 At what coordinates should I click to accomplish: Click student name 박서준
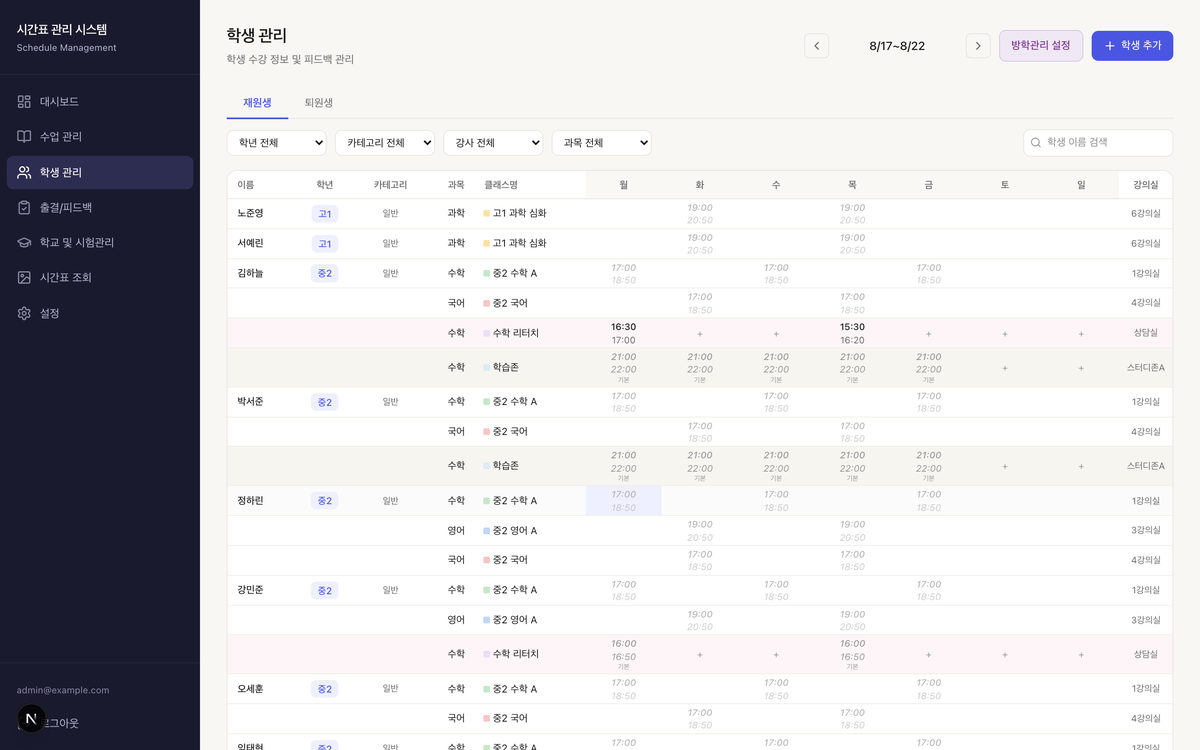251,402
